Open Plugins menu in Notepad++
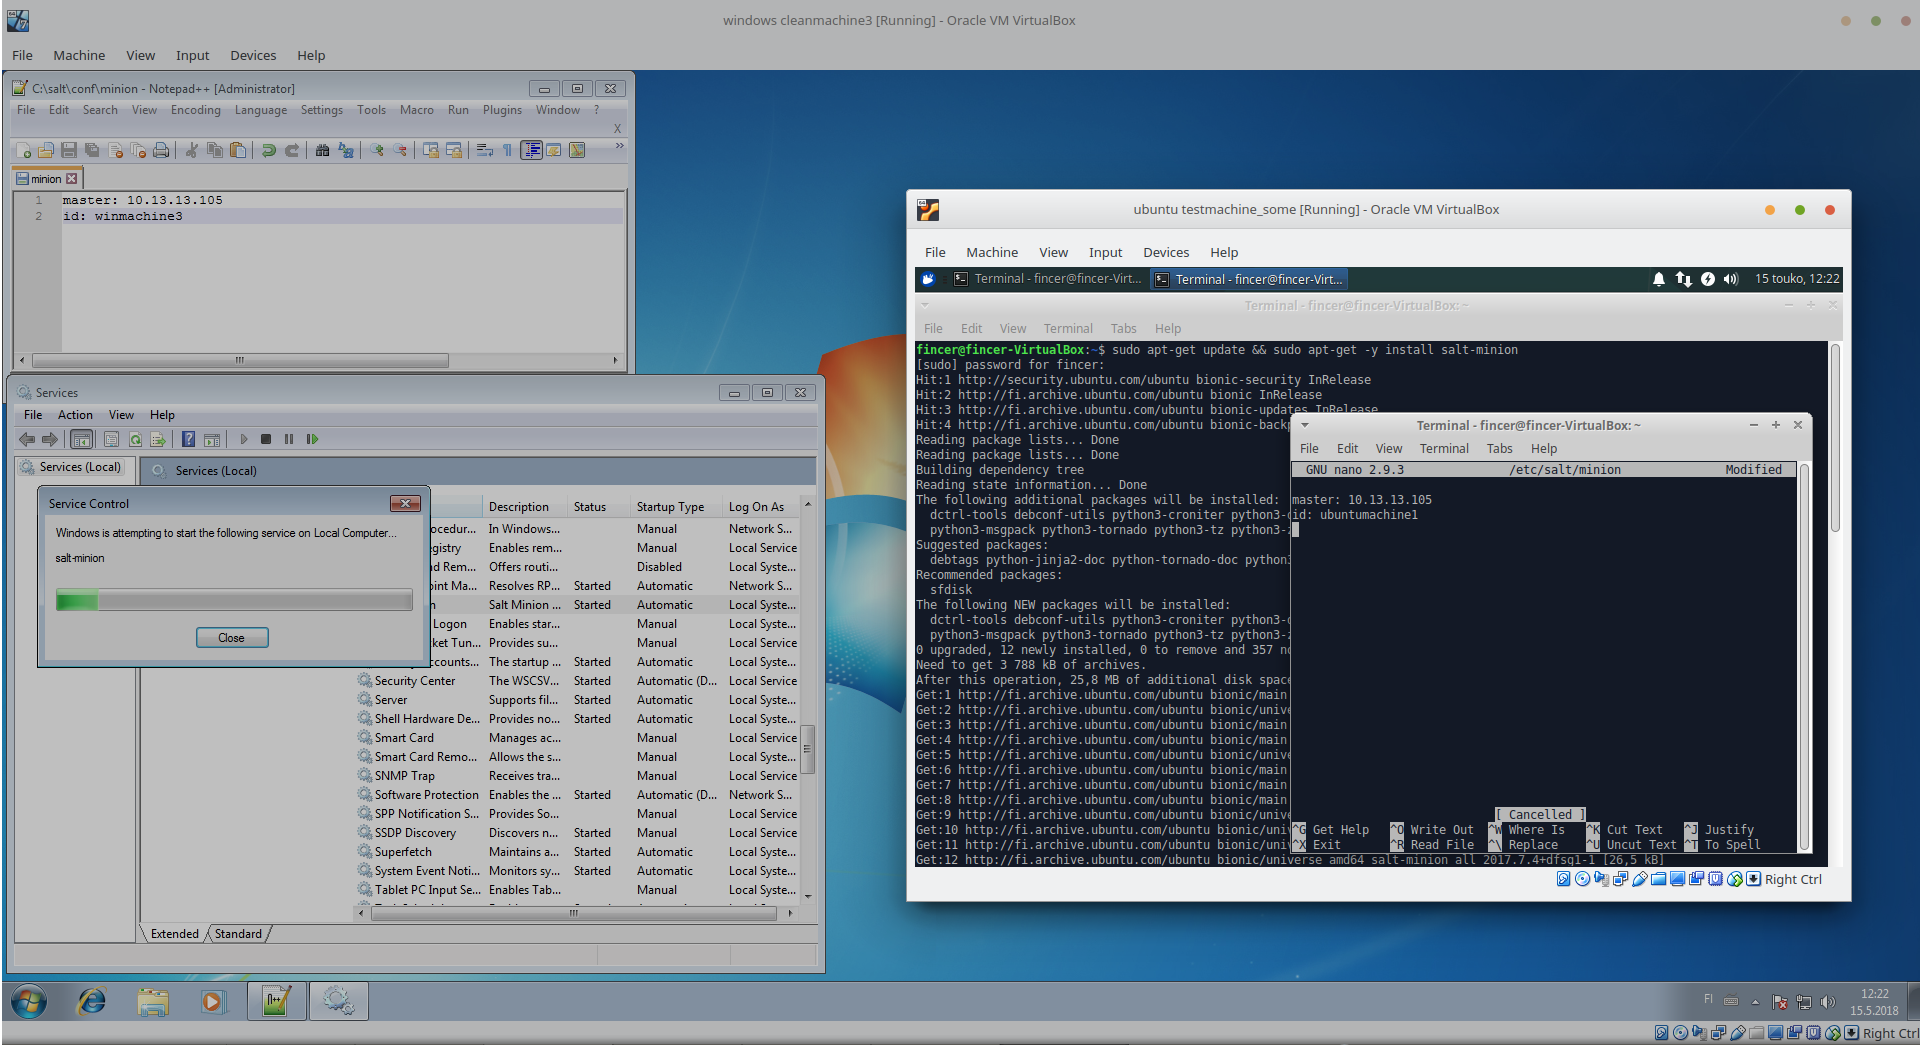Viewport: 1921px width, 1045px height. [502, 110]
